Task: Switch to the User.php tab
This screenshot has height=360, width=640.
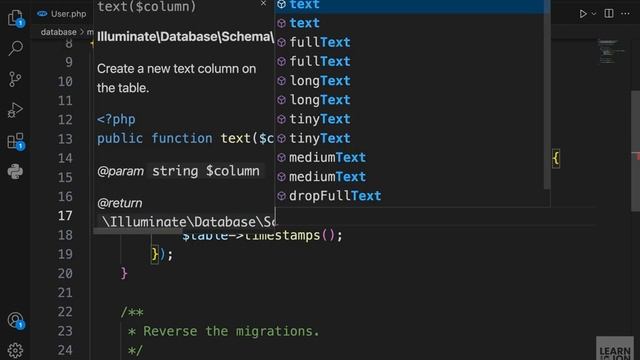Action: (62, 13)
